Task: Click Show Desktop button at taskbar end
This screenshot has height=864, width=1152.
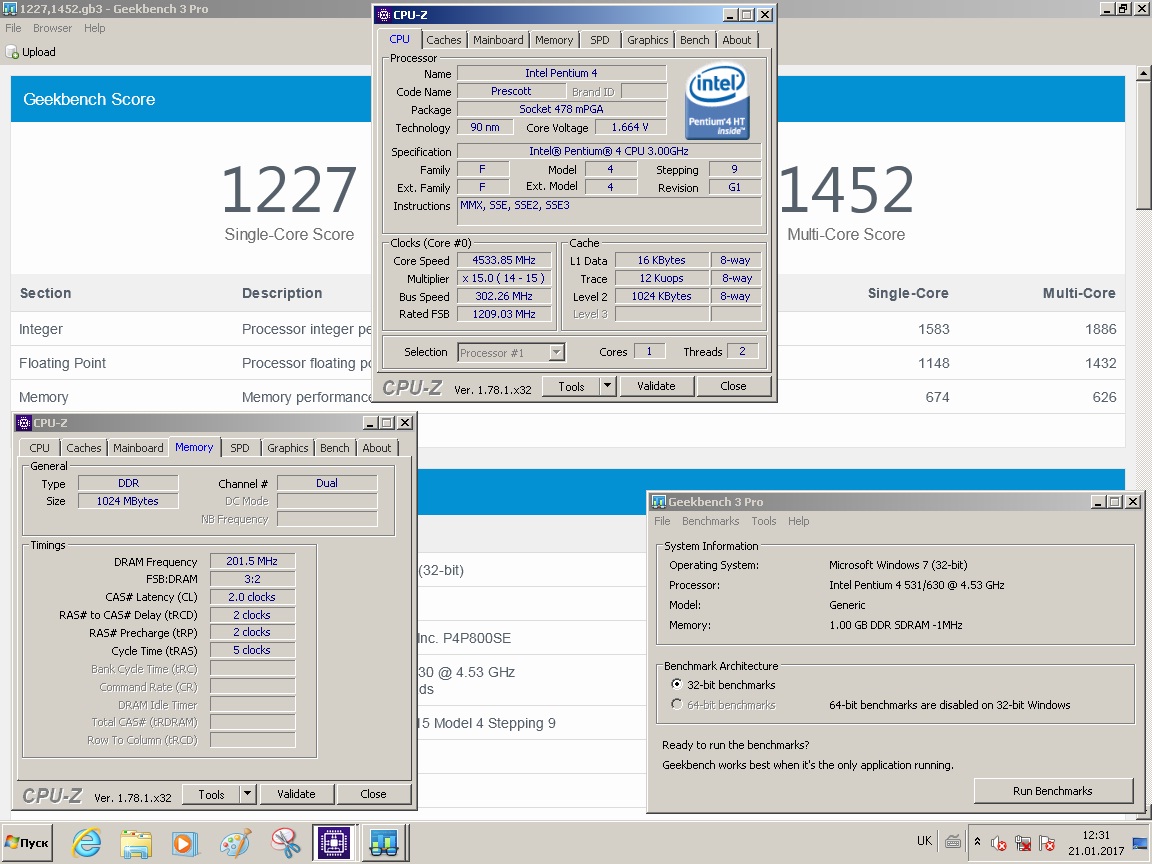Action: pyautogui.click(x=1140, y=843)
